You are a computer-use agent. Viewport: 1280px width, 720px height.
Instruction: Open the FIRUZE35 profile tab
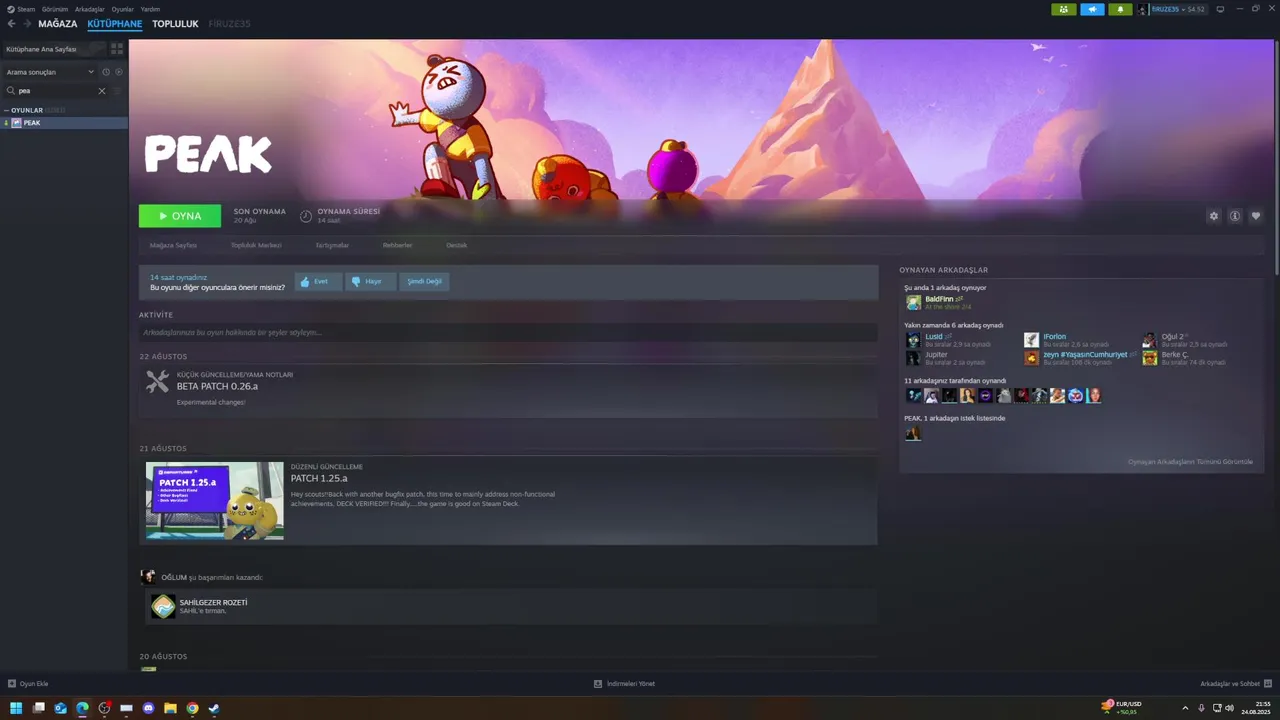229,24
